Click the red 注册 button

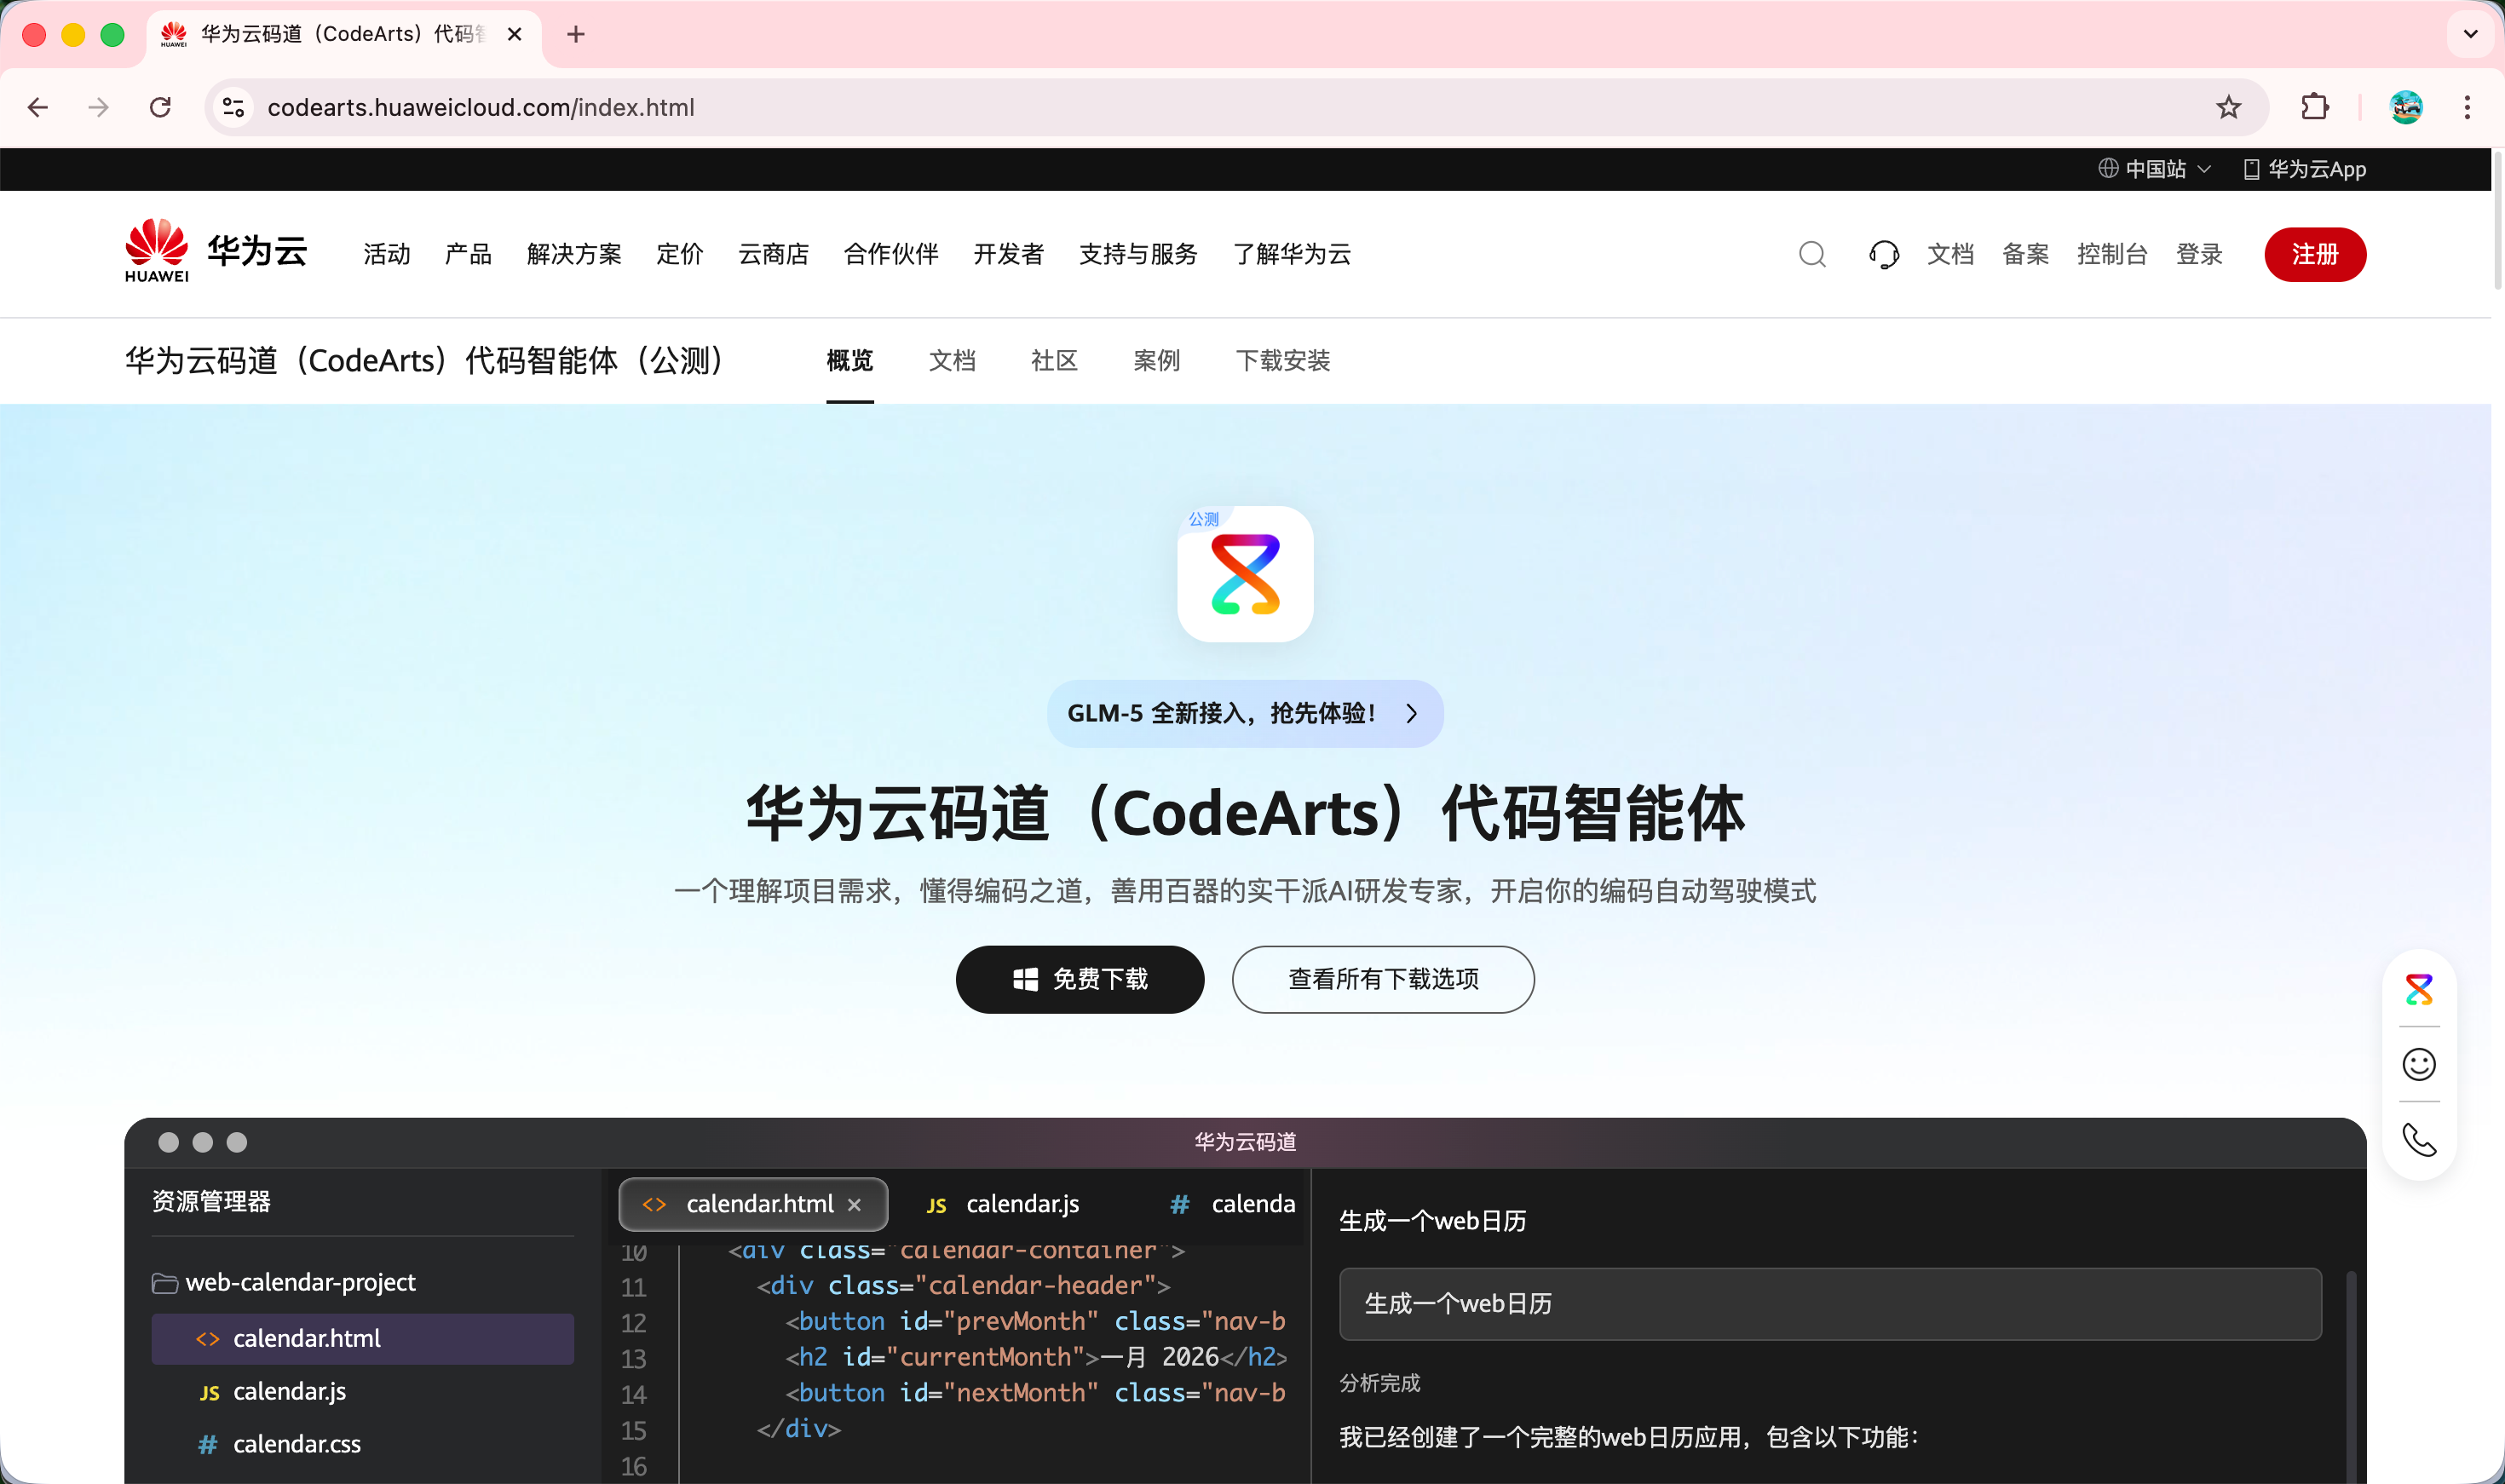(2314, 254)
